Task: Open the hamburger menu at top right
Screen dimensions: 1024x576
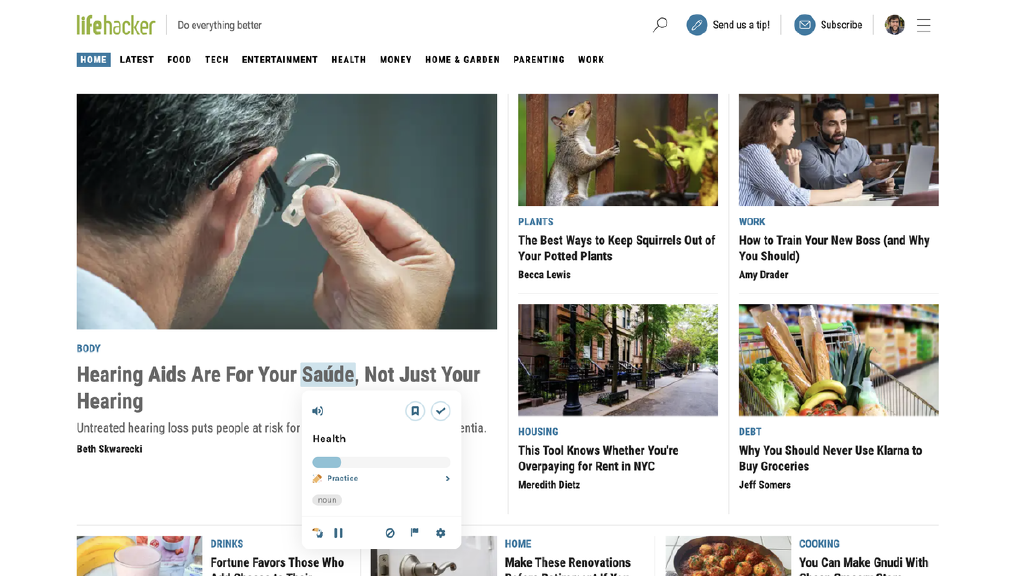Action: click(x=923, y=23)
